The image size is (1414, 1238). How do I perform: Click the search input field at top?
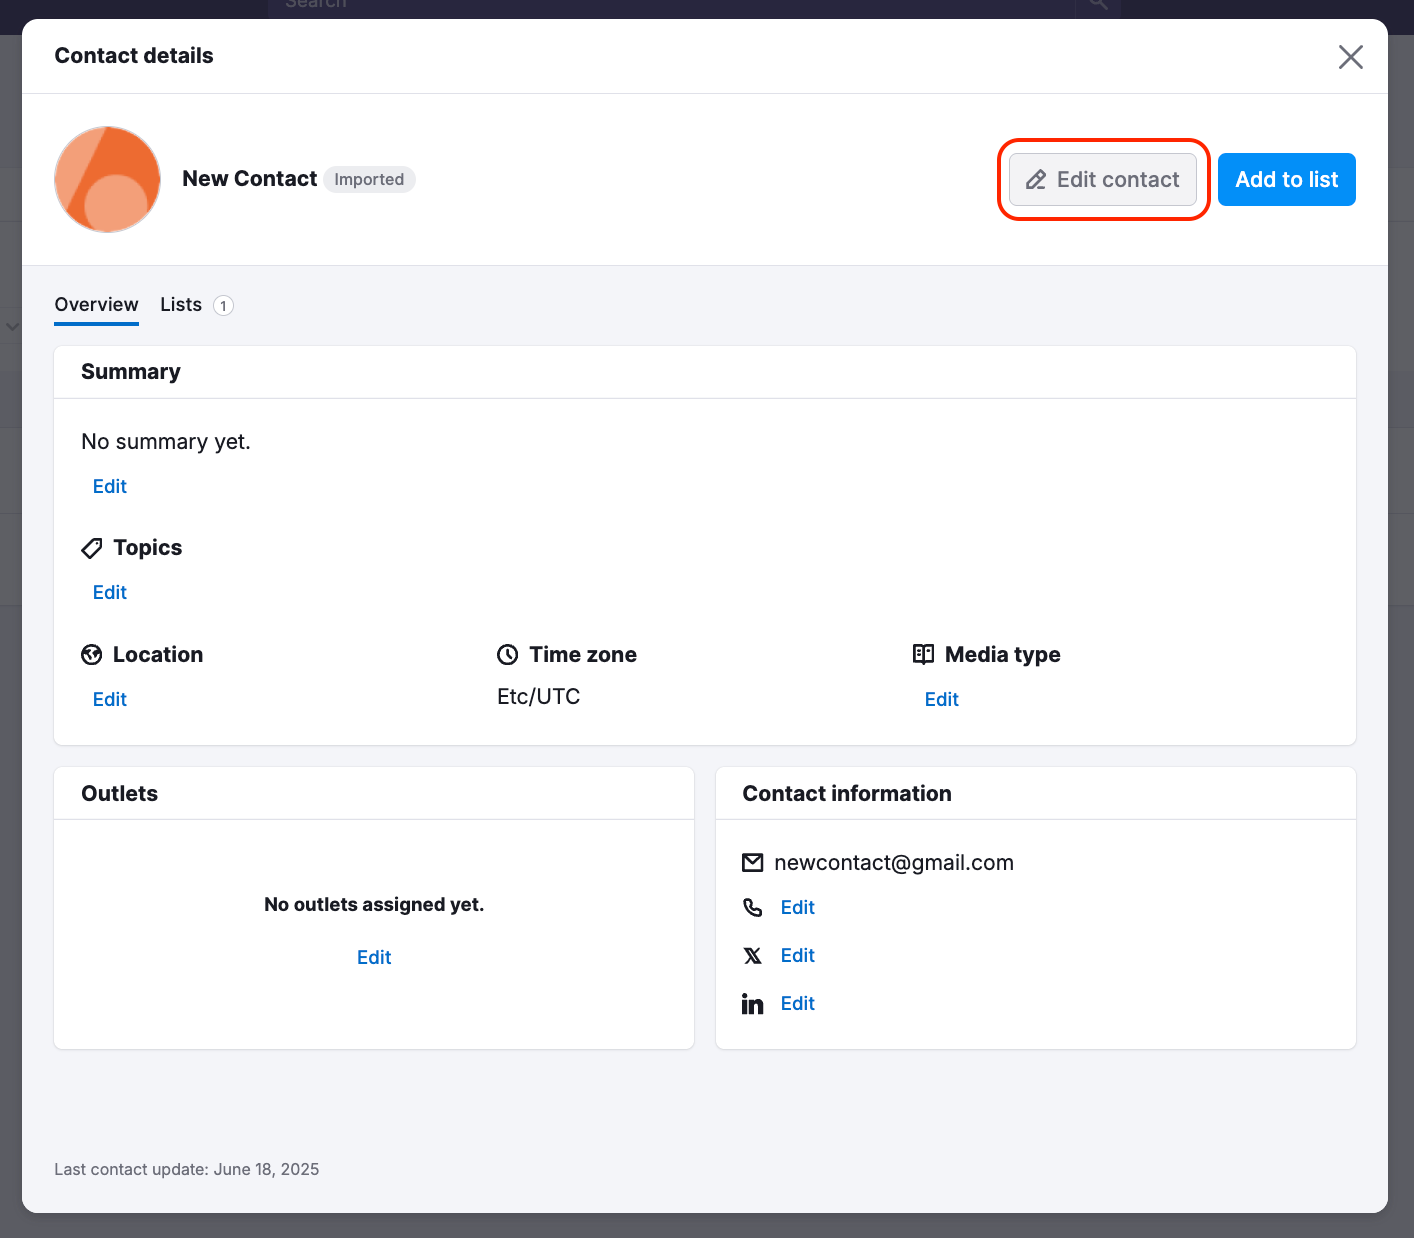(670, 5)
